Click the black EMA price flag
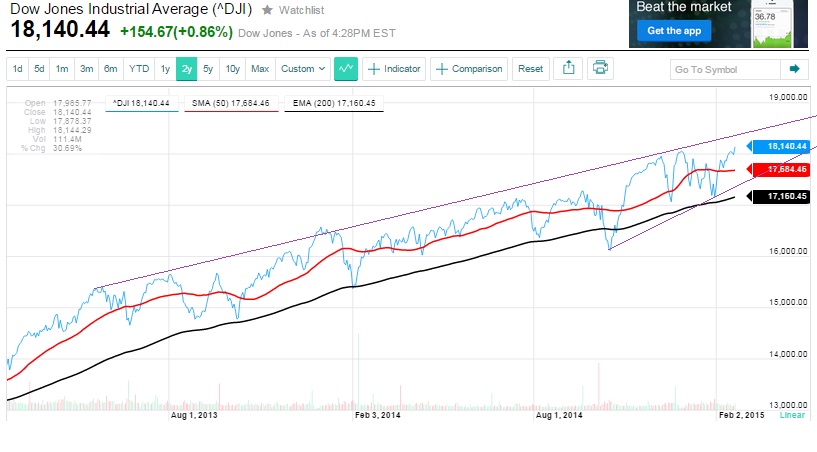 pos(779,198)
